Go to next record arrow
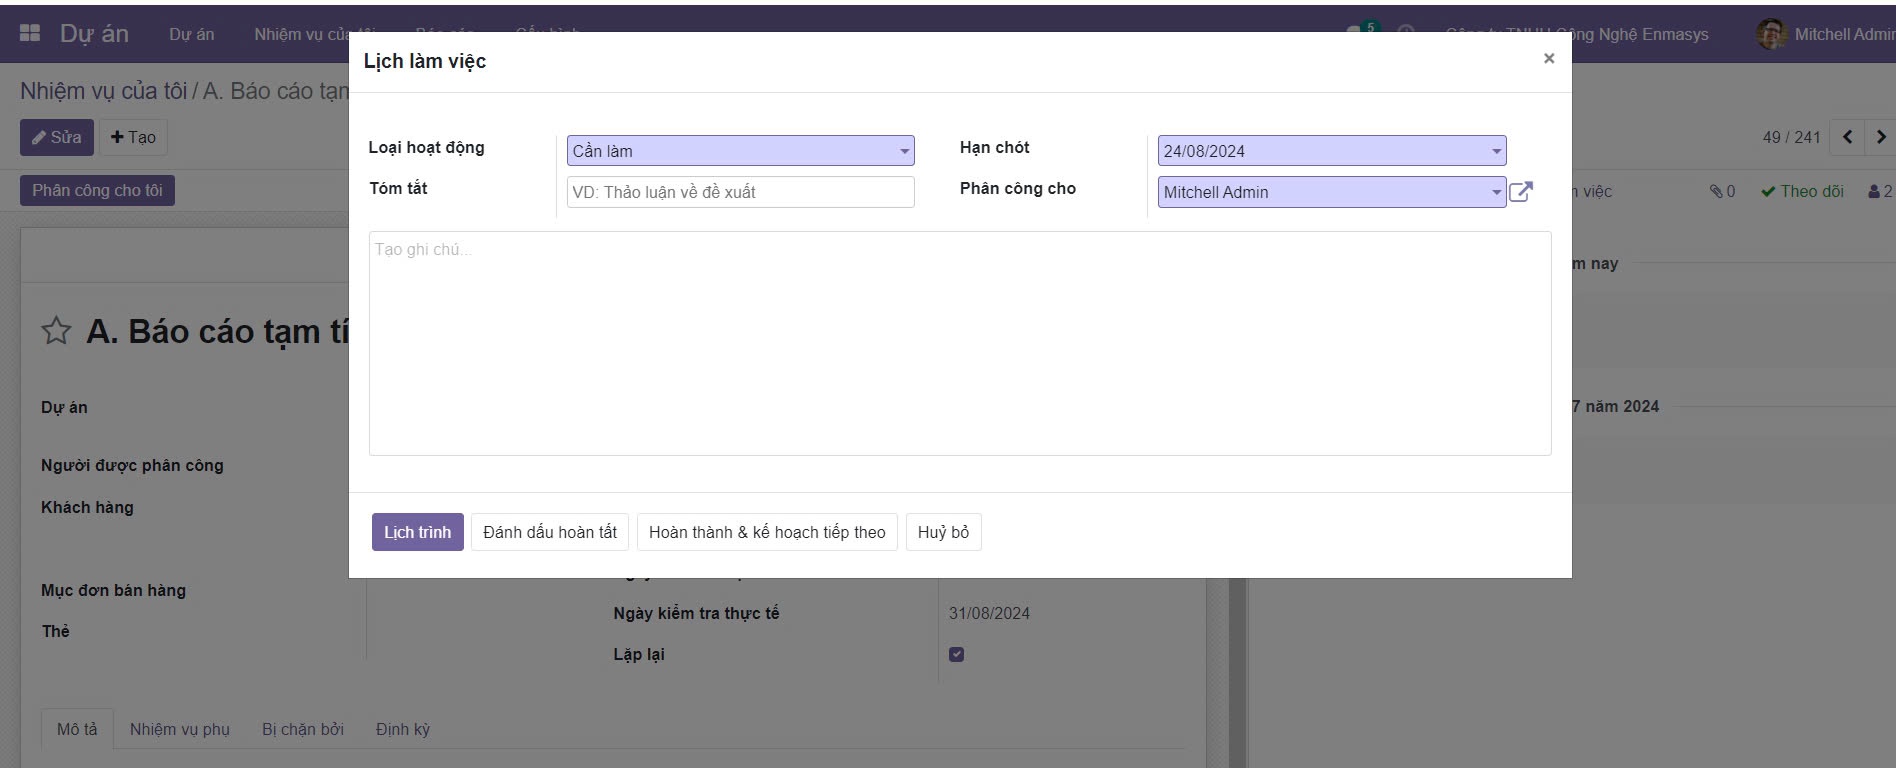The width and height of the screenshot is (1896, 768). 1880,137
